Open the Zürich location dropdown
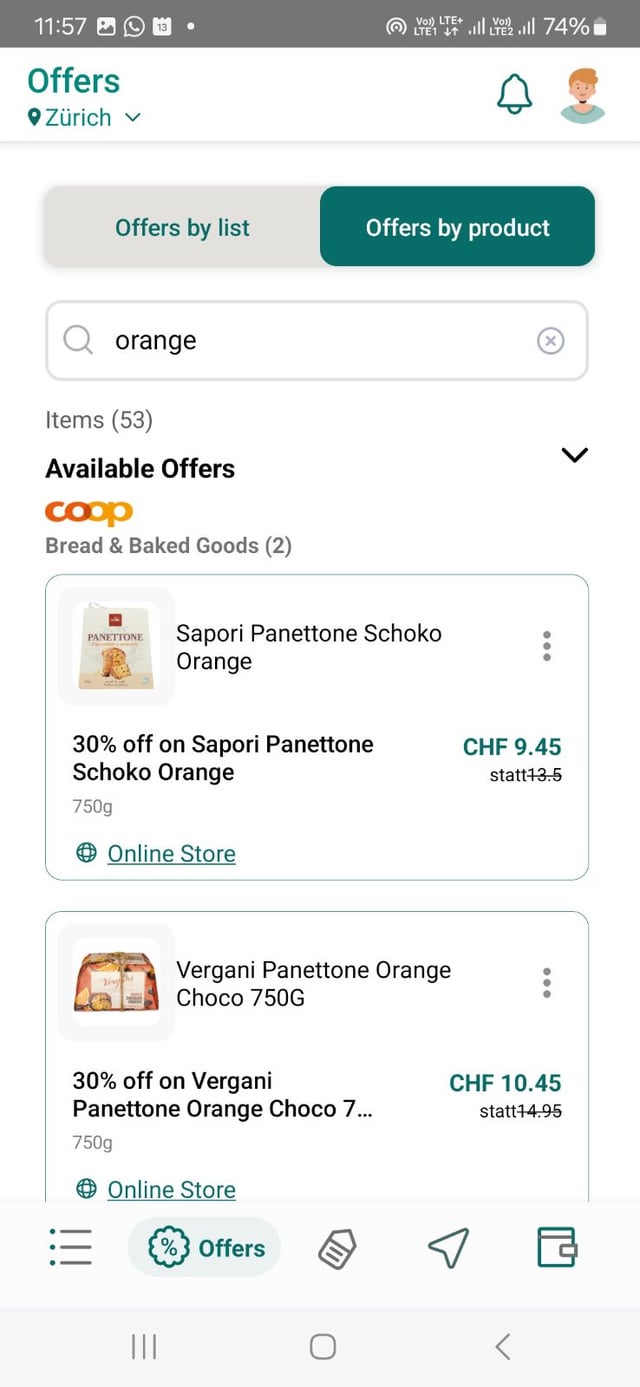The image size is (640, 1387). [85, 118]
